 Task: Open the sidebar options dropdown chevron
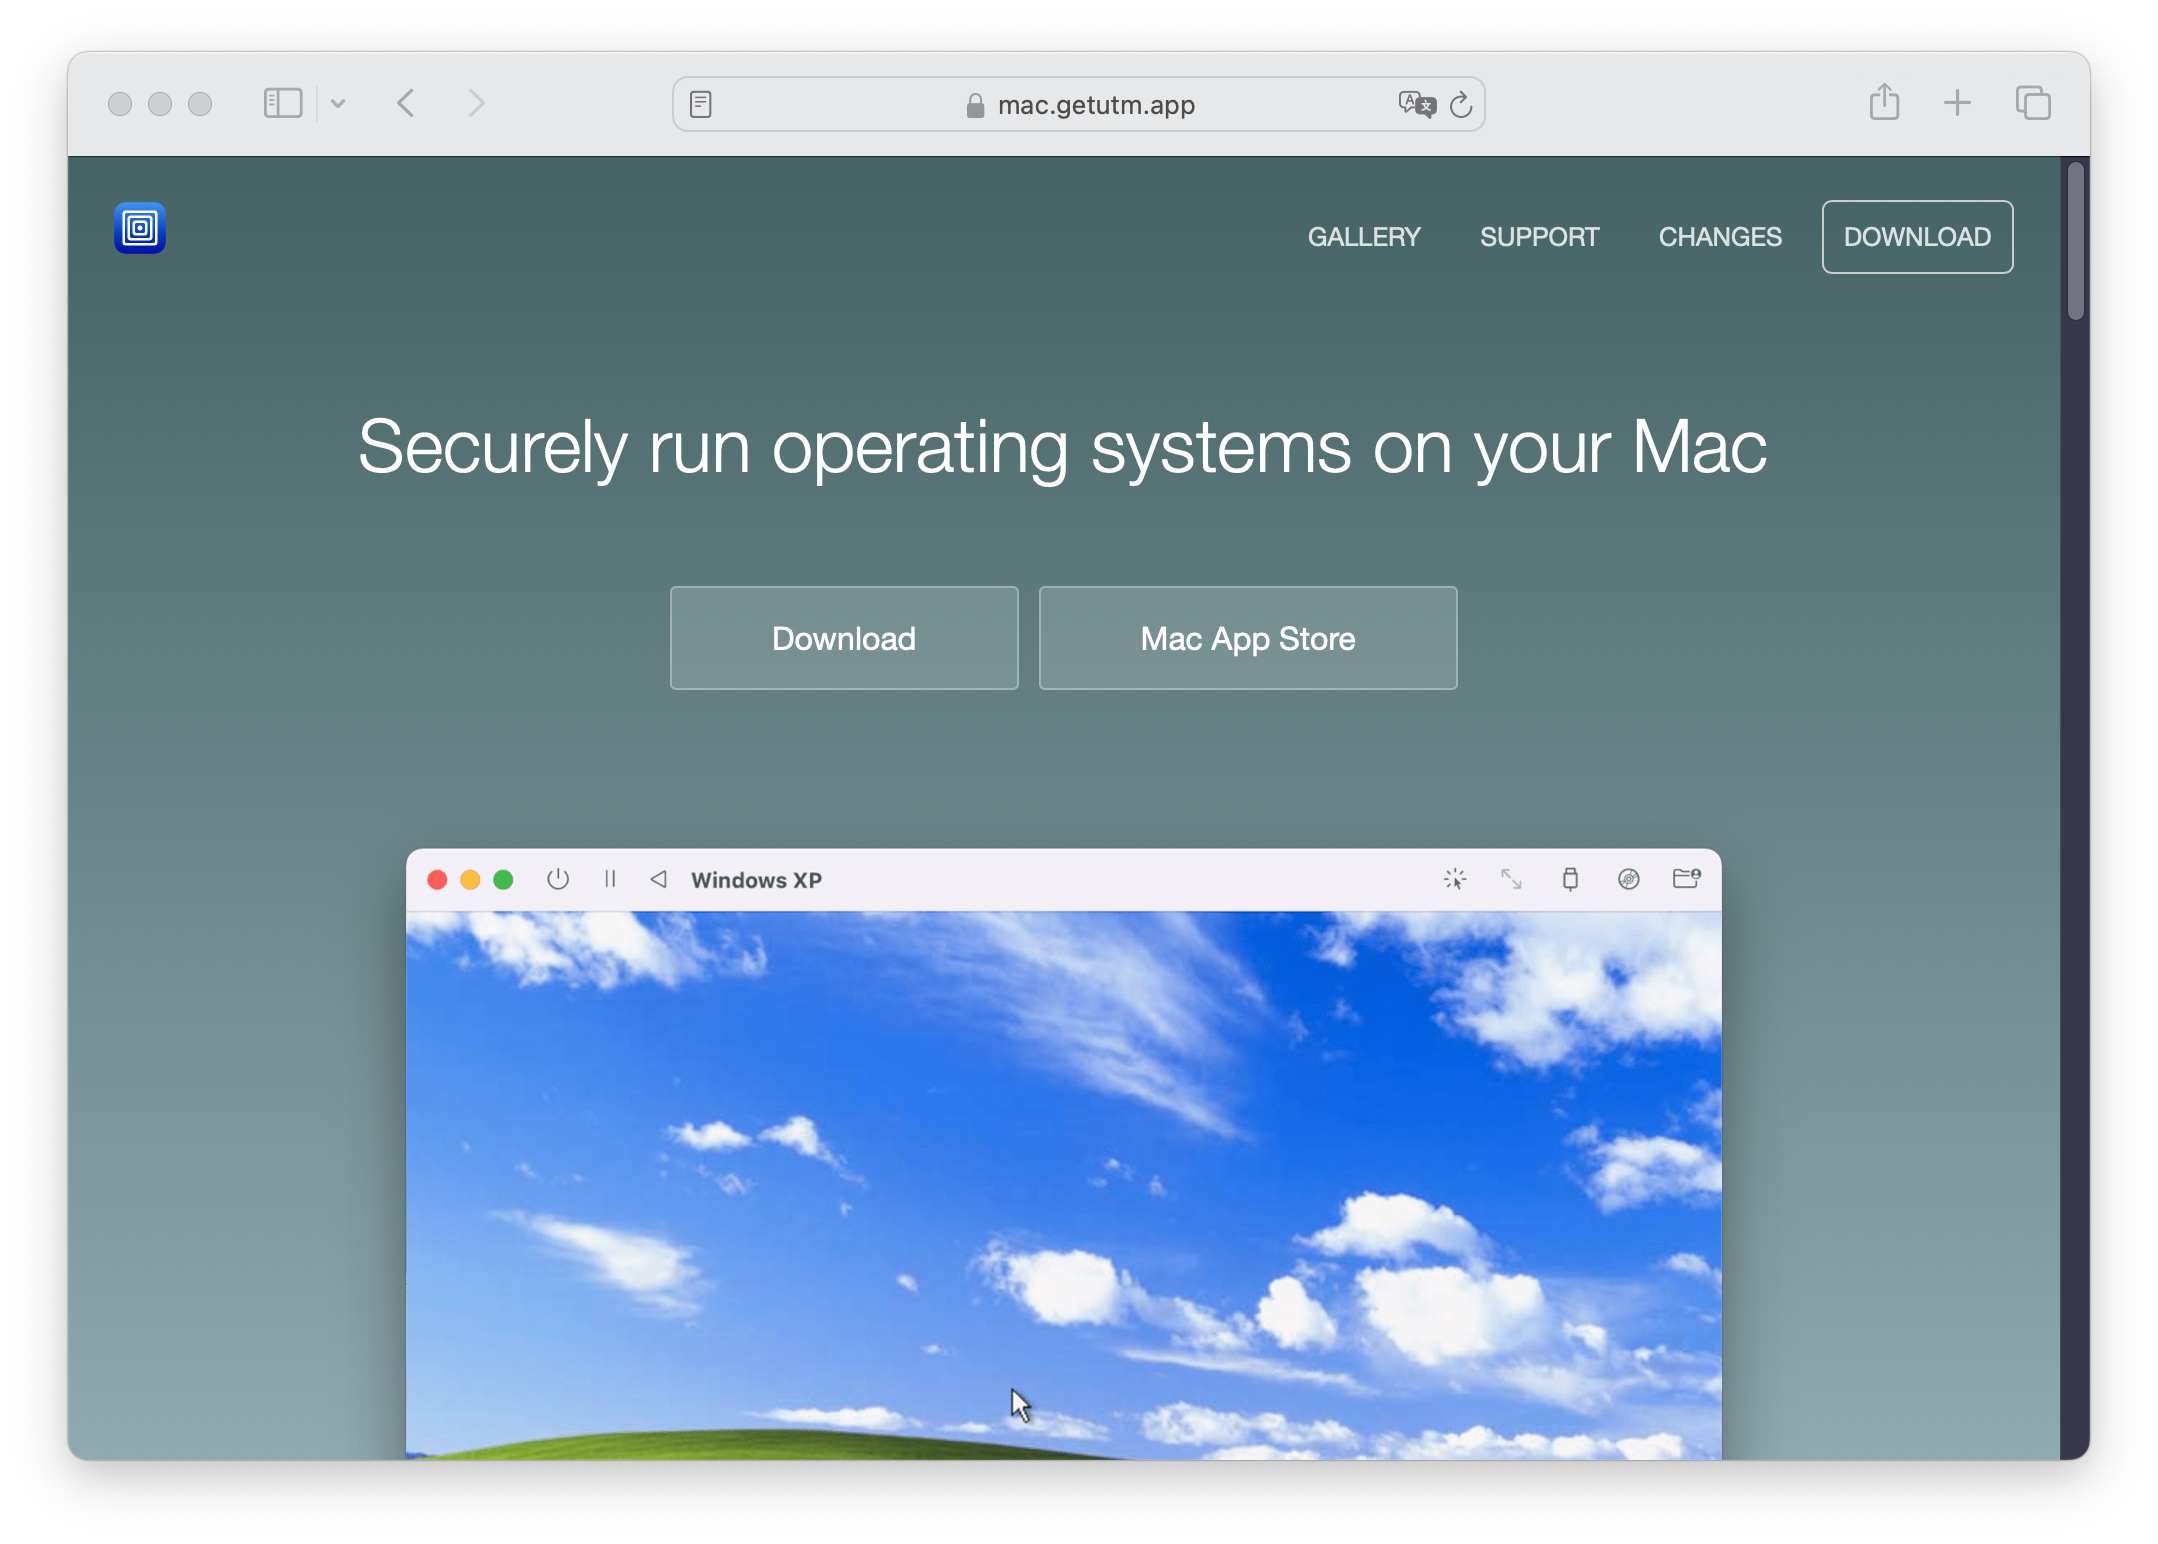point(338,103)
